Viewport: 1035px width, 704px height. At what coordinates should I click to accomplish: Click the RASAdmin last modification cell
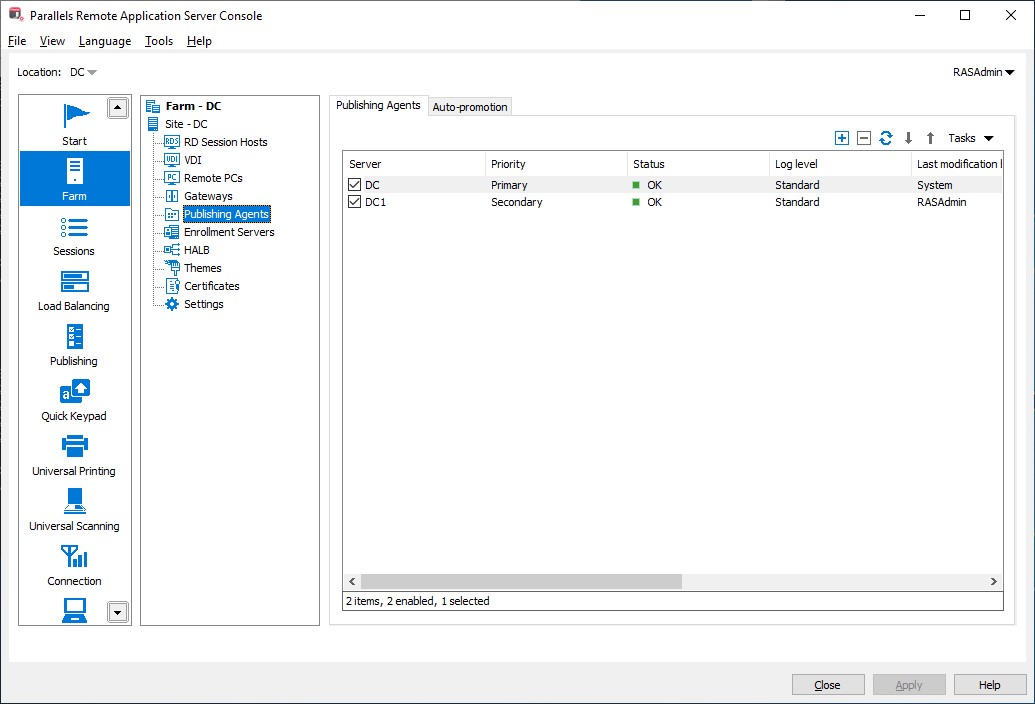click(941, 202)
